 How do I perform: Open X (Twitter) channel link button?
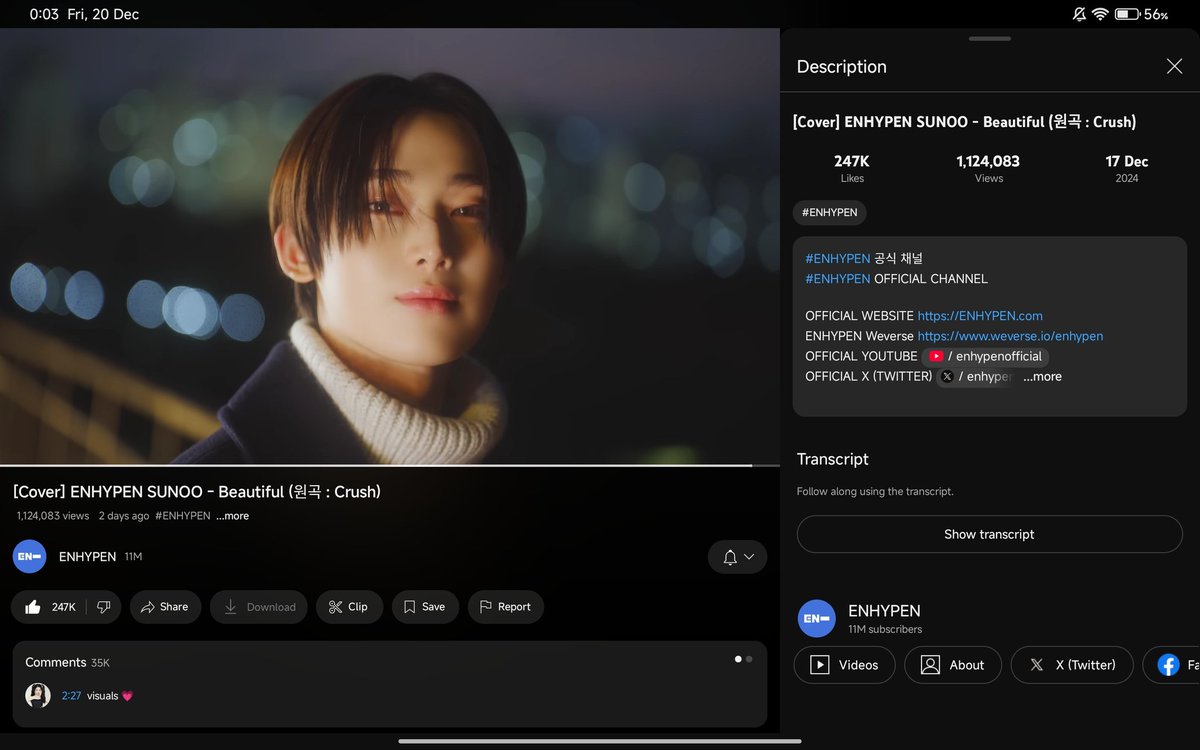click(x=1072, y=665)
